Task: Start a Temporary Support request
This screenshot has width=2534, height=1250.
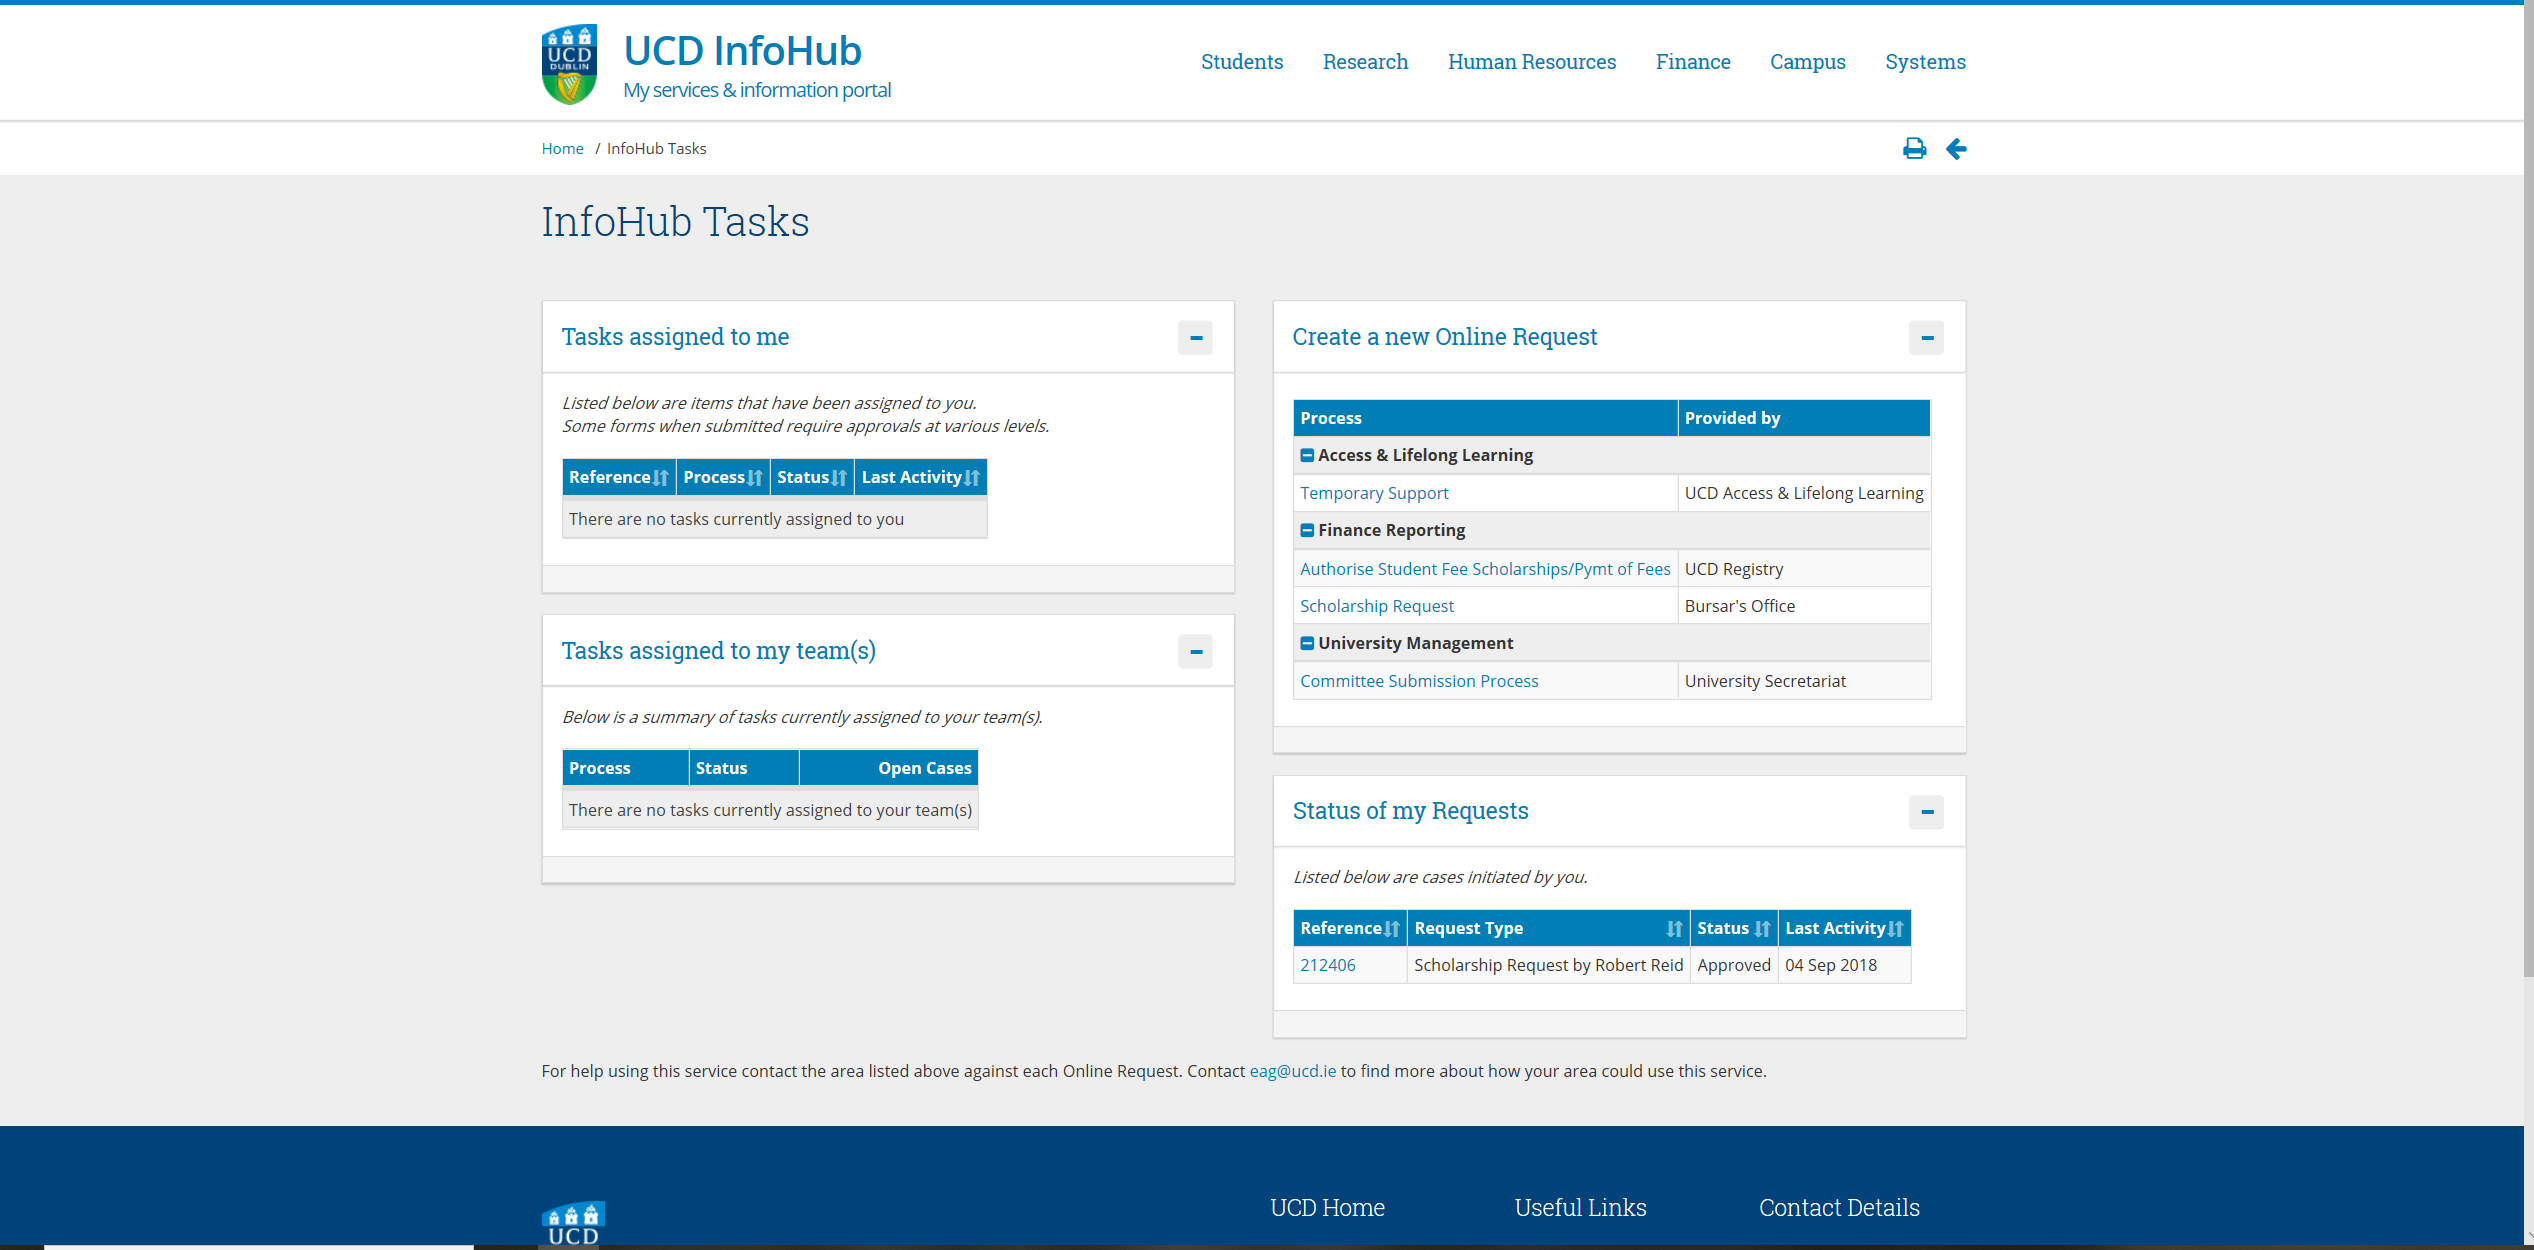Action: 1373,493
